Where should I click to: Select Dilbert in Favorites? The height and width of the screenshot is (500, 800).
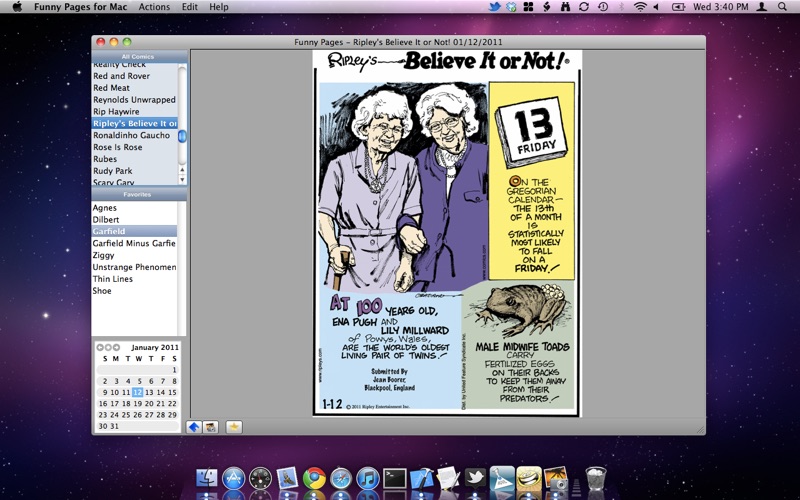134,219
